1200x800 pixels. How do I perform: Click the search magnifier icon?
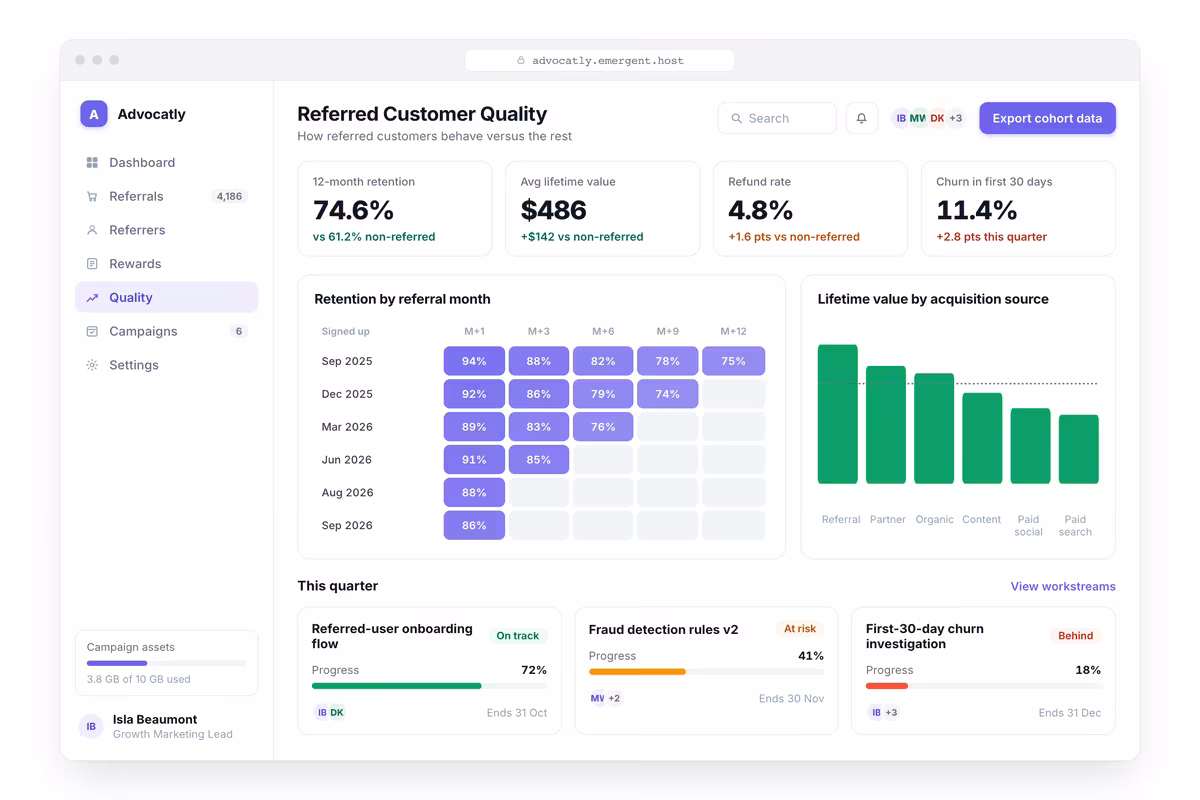[x=737, y=118]
